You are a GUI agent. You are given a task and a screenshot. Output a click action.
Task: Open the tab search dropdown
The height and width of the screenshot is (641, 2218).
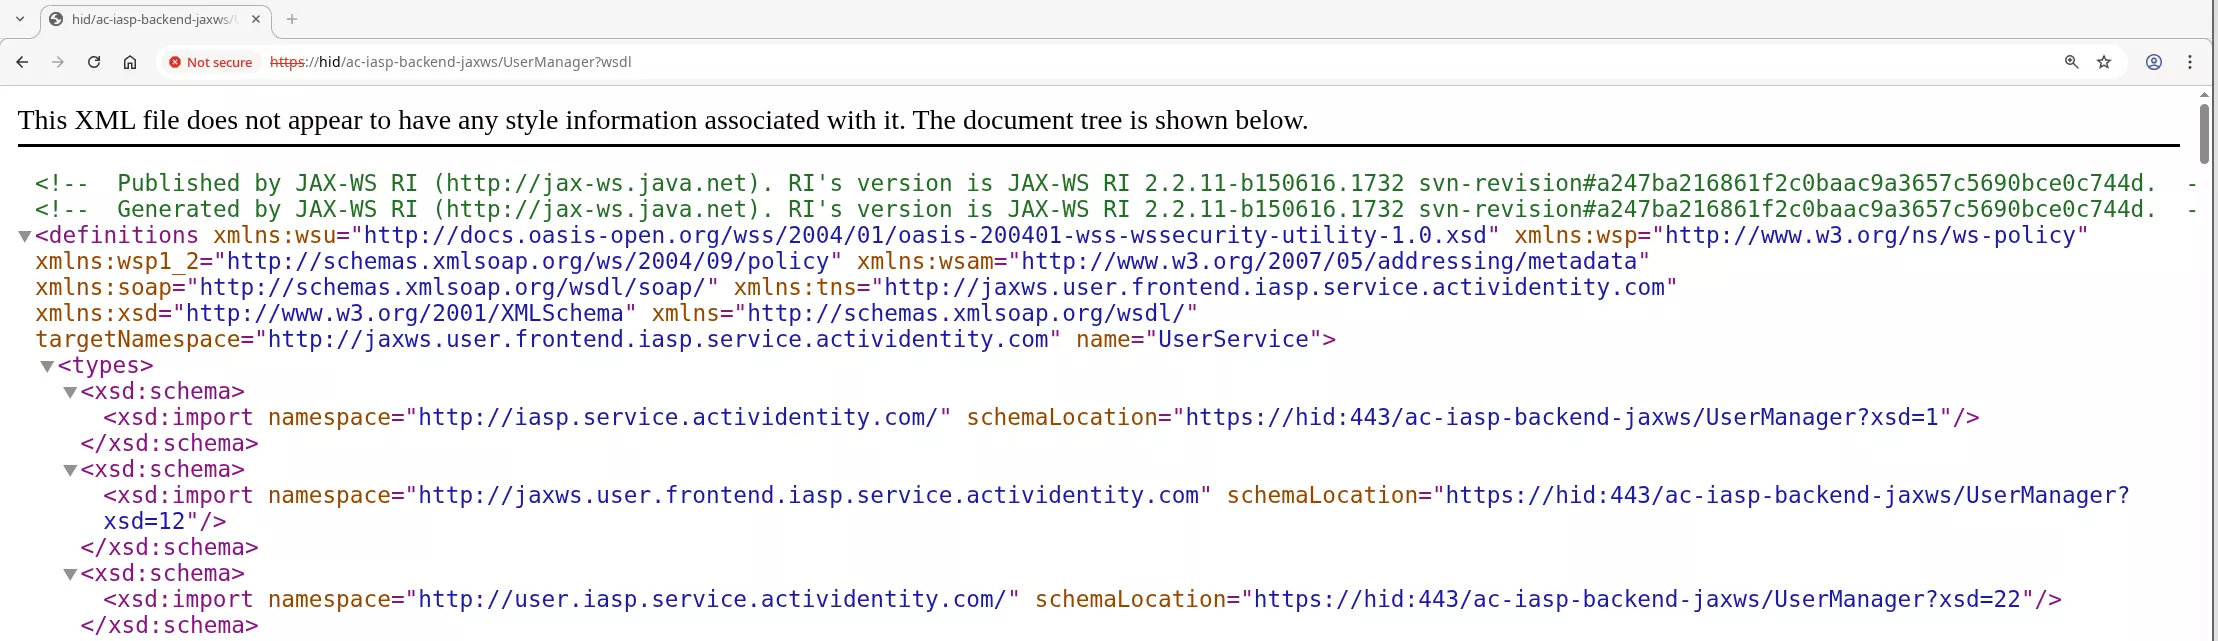pos(20,19)
